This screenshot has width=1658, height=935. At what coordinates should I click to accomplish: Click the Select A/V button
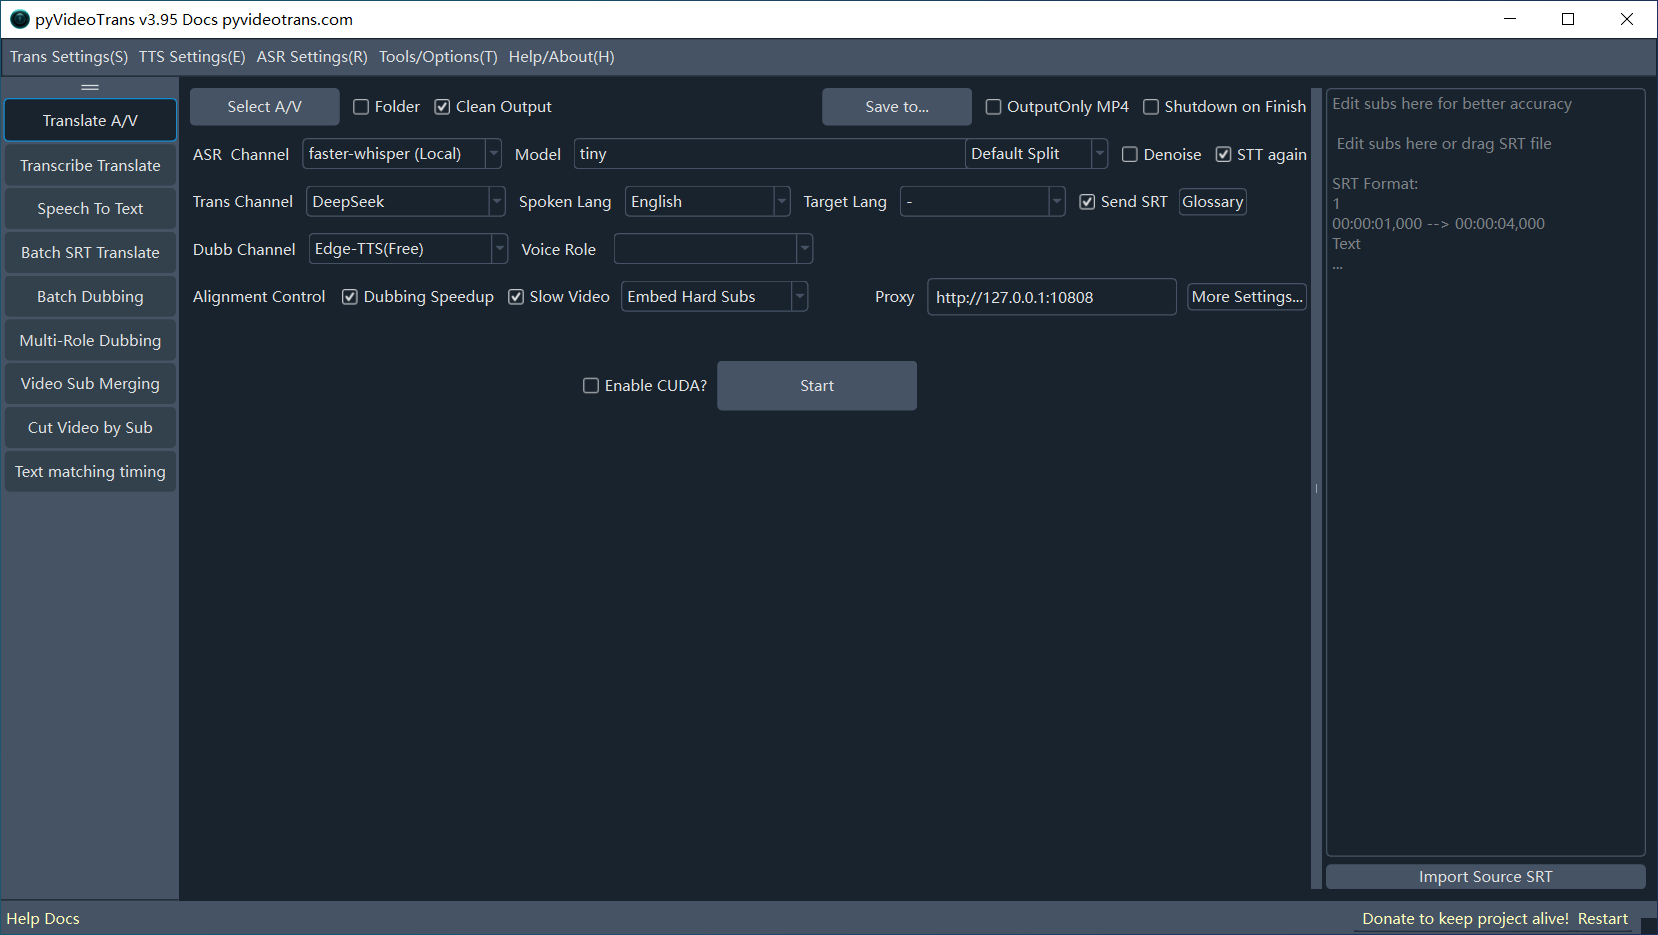point(264,107)
